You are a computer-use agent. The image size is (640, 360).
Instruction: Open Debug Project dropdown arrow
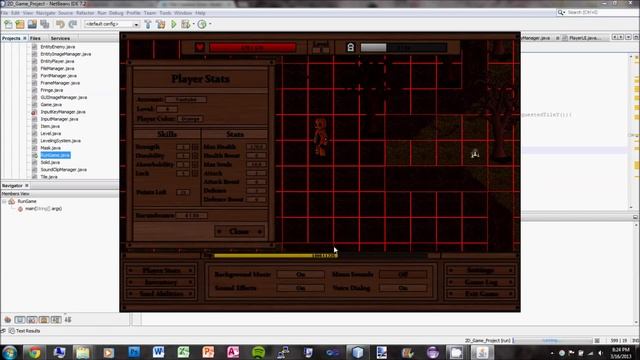pos(193,24)
